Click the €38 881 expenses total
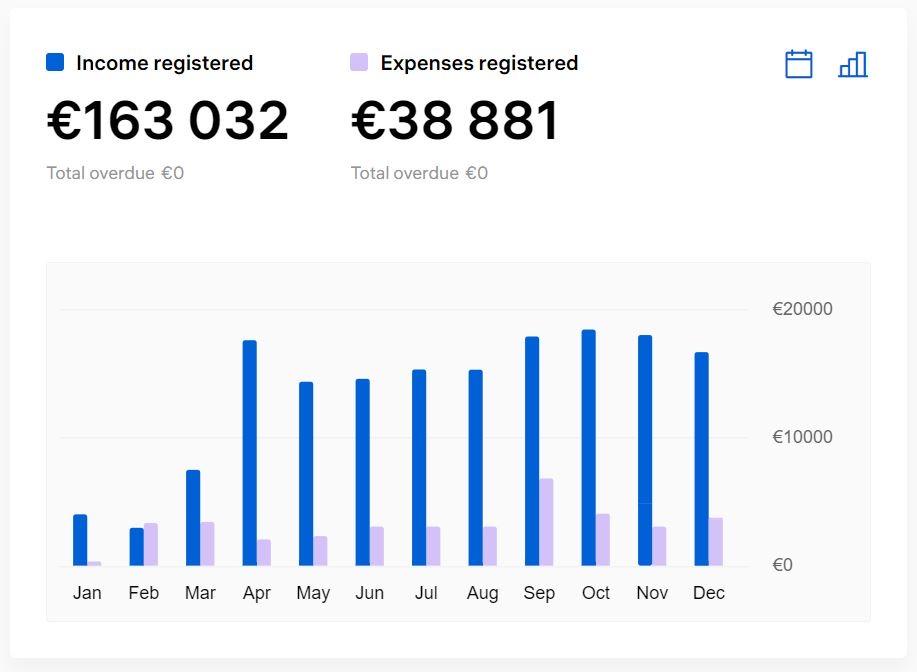 [x=455, y=120]
